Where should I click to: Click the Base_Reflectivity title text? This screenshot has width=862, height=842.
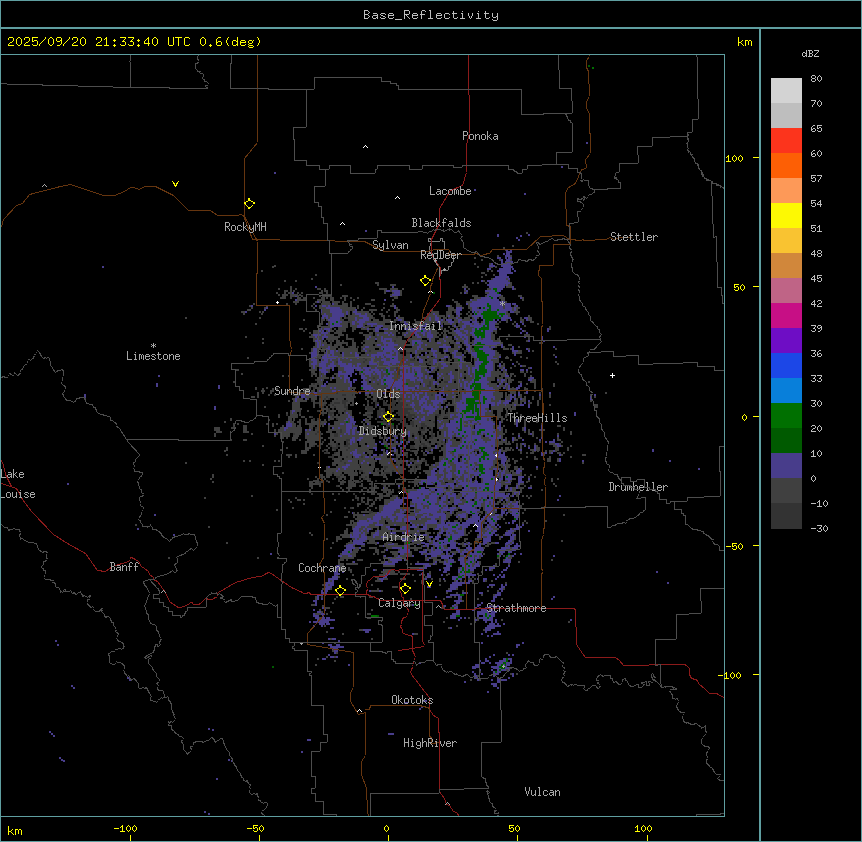tap(430, 15)
